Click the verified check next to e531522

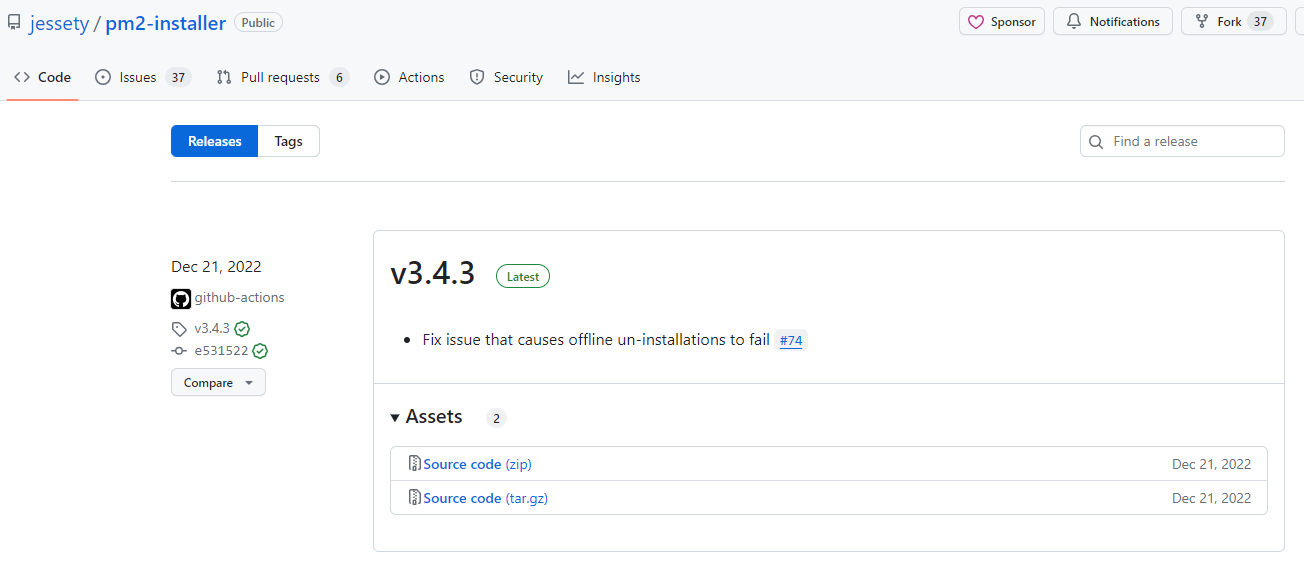click(x=260, y=351)
